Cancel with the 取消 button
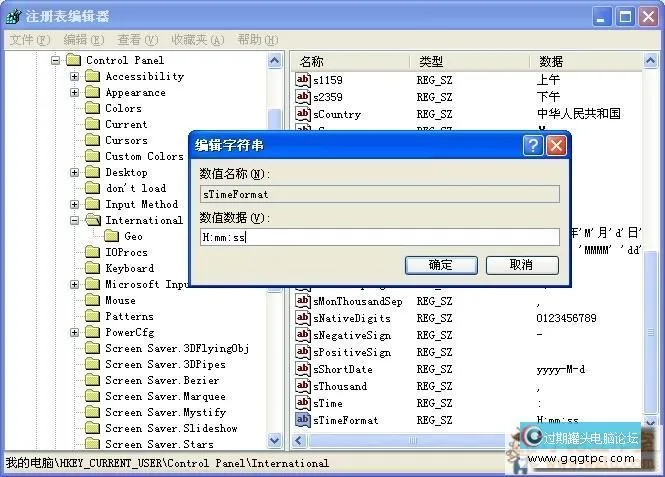 [522, 265]
